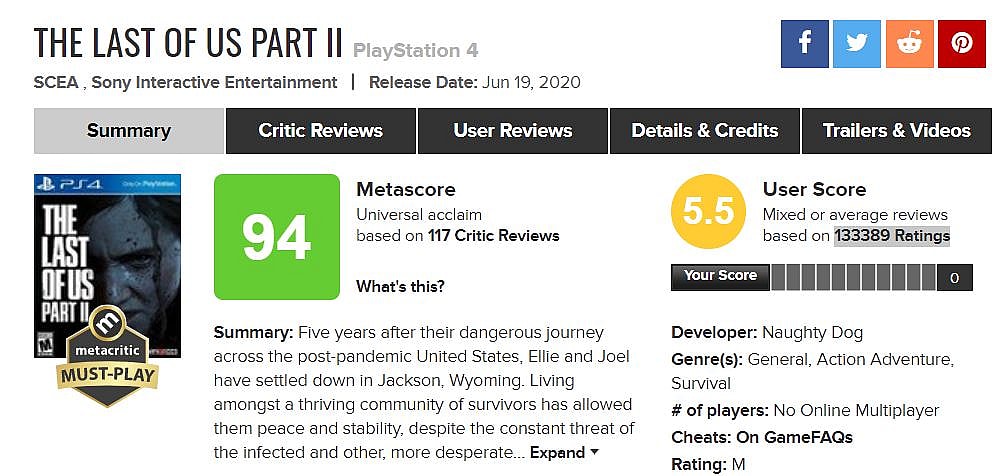Click the Twitter share icon
The height and width of the screenshot is (476, 1008).
[x=856, y=43]
